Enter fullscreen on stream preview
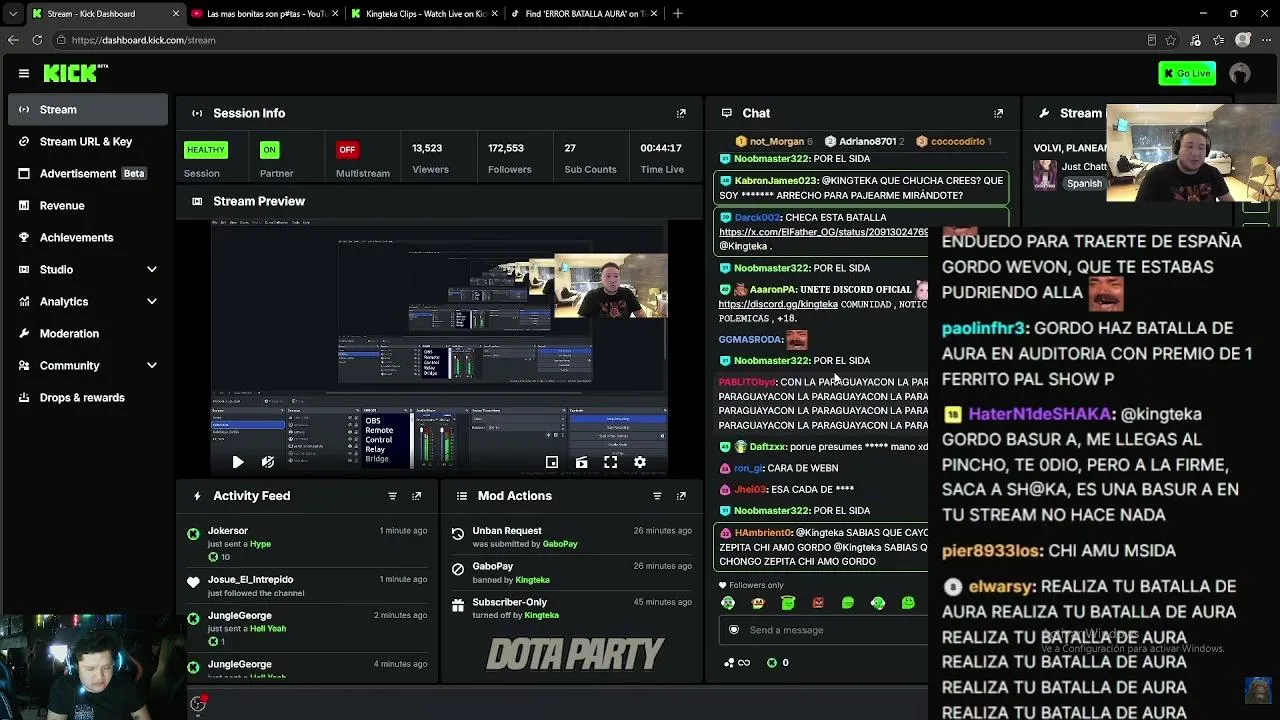This screenshot has height=720, width=1280. coord(610,462)
